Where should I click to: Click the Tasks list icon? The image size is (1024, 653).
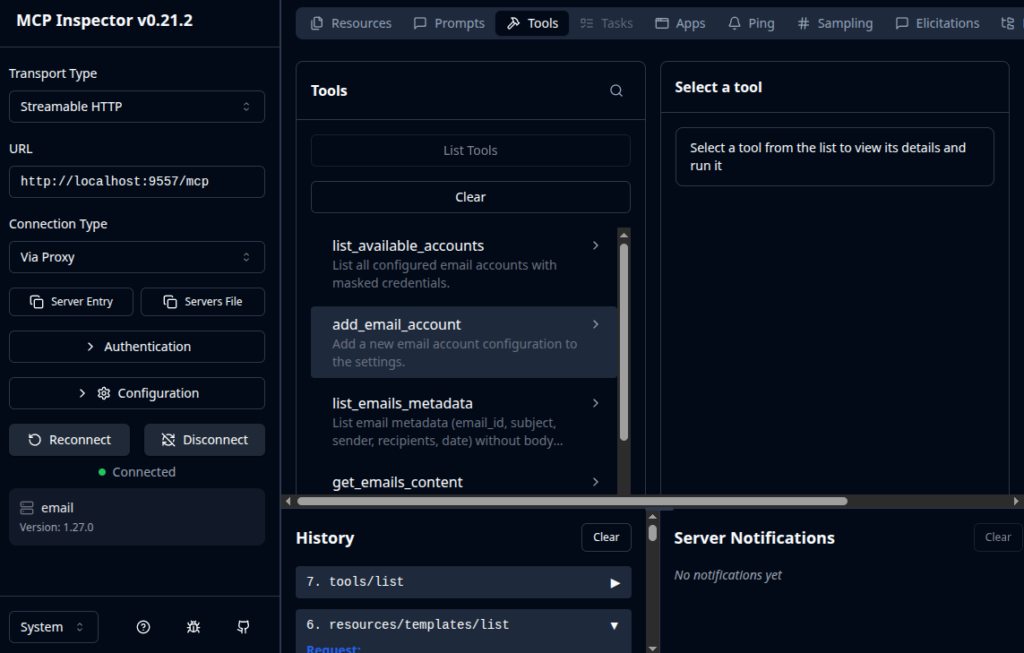coord(586,24)
